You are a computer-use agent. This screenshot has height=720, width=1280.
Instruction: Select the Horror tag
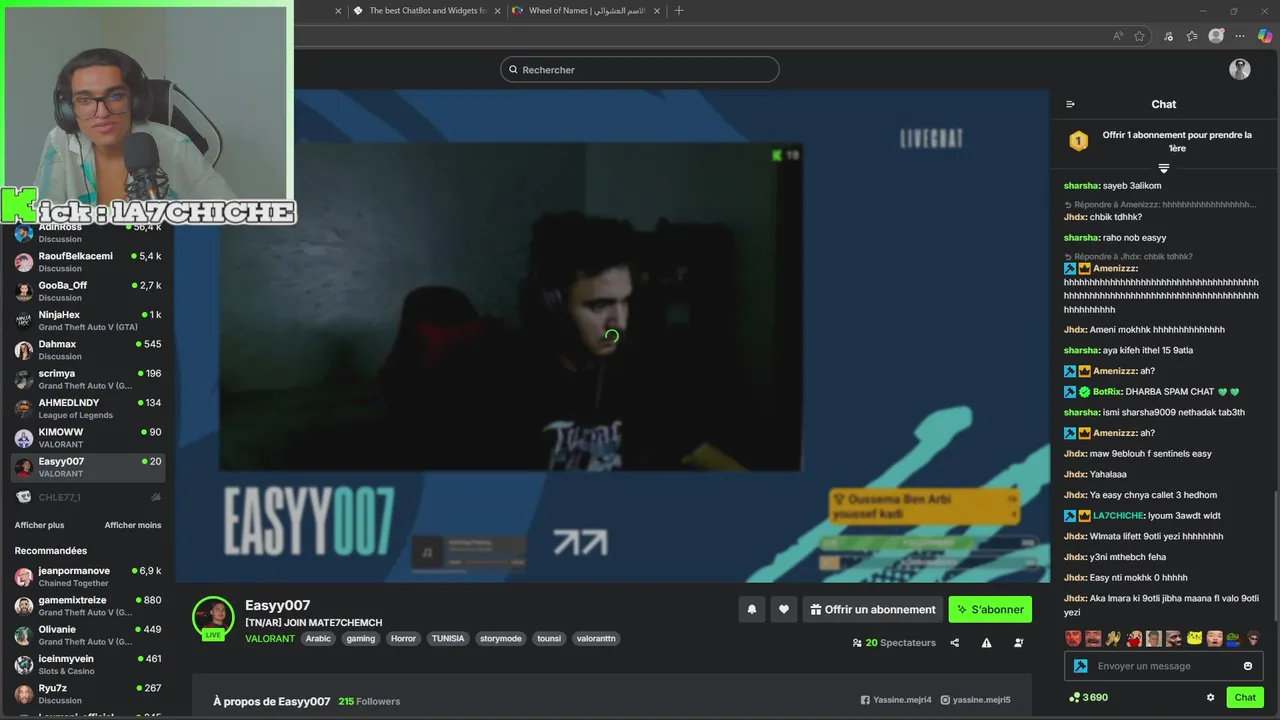[403, 638]
